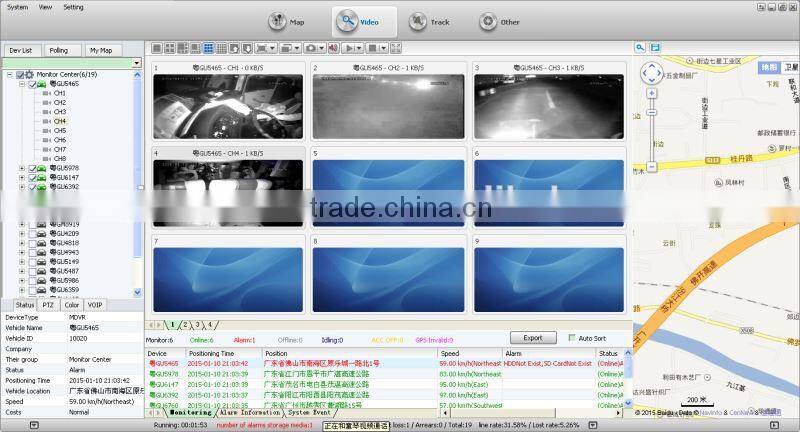Image resolution: width=800 pixels, height=432 pixels.
Task: Click the map zoom in plus button
Action: [652, 93]
